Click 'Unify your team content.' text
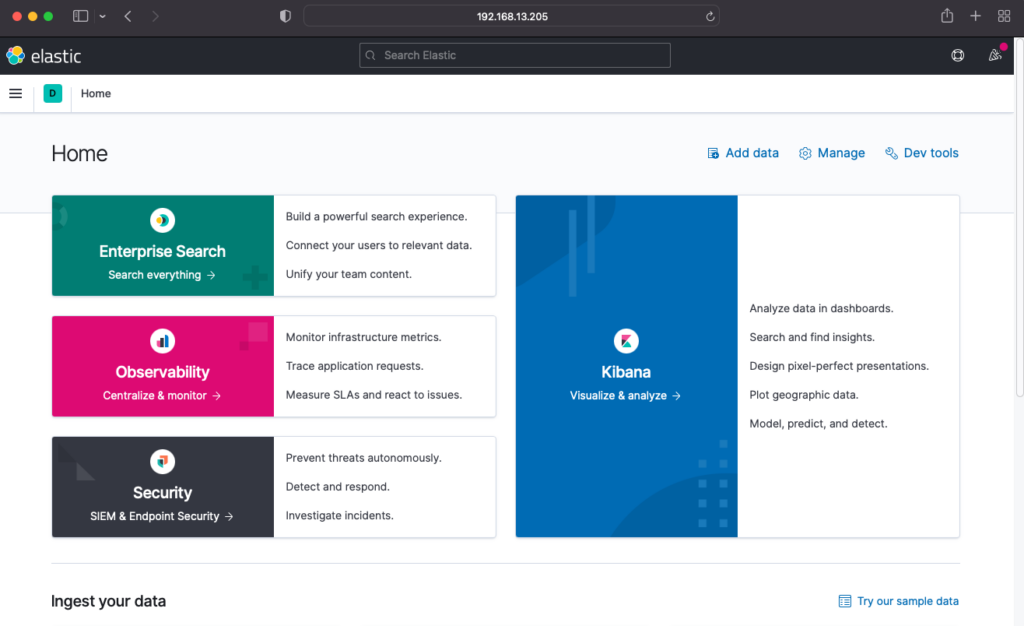The image size is (1024, 626). (x=349, y=274)
